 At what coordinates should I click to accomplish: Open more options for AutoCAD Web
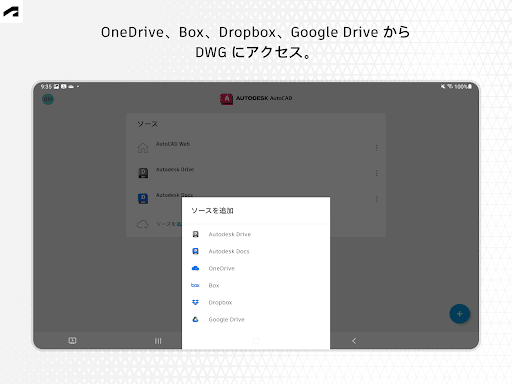pos(377,147)
